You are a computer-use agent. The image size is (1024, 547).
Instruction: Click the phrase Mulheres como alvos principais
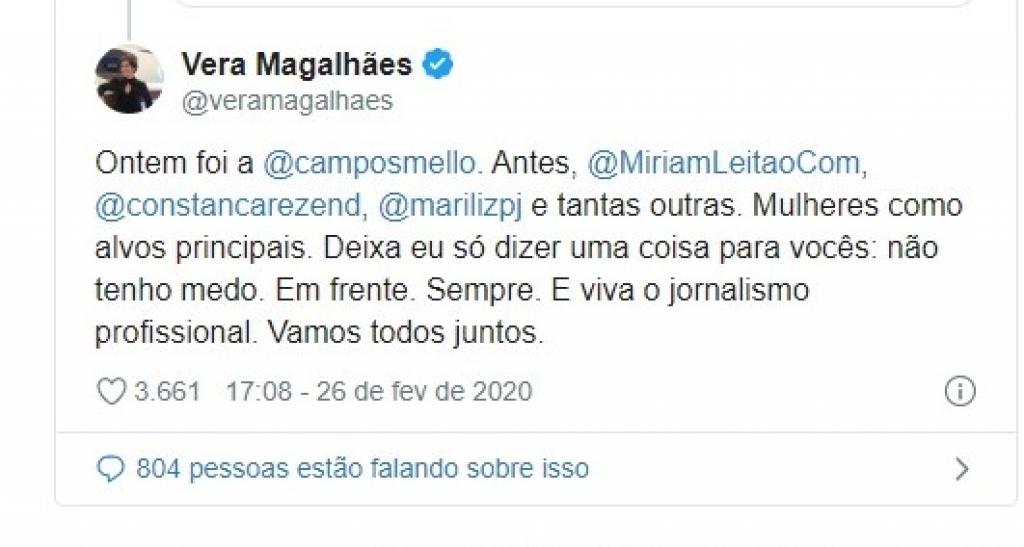coord(529,227)
